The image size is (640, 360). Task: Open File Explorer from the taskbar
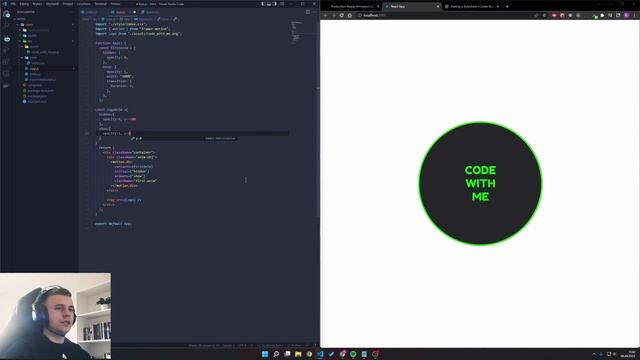pos(298,354)
